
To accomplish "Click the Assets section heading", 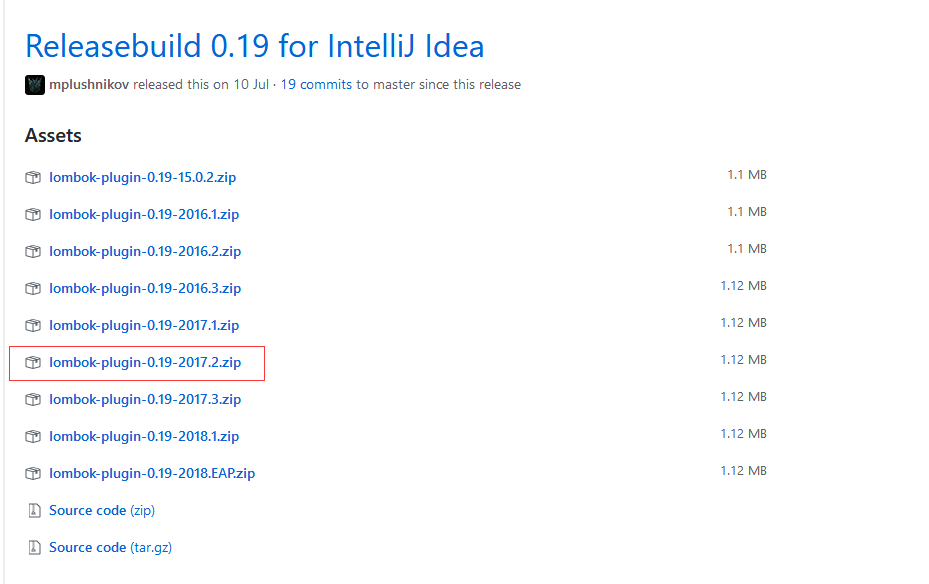I will point(53,136).
